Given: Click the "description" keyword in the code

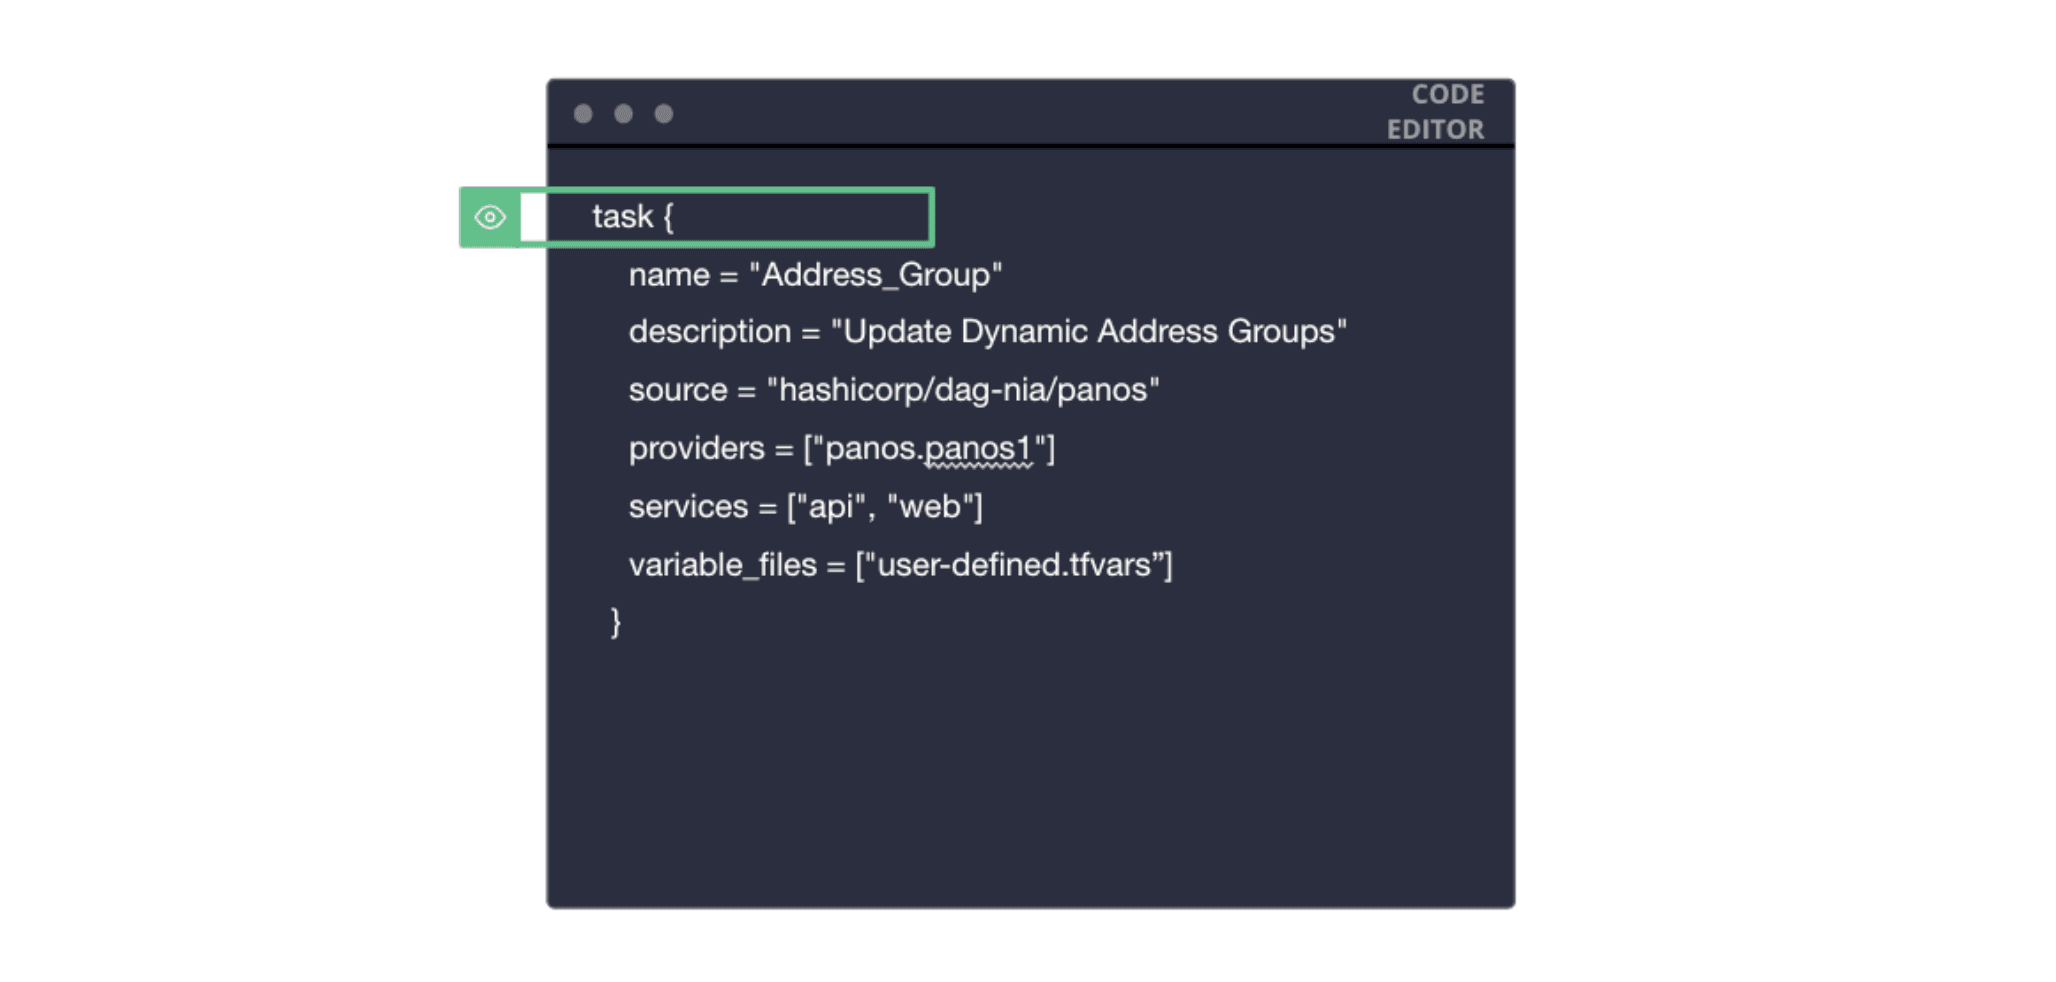Looking at the screenshot, I should (709, 332).
